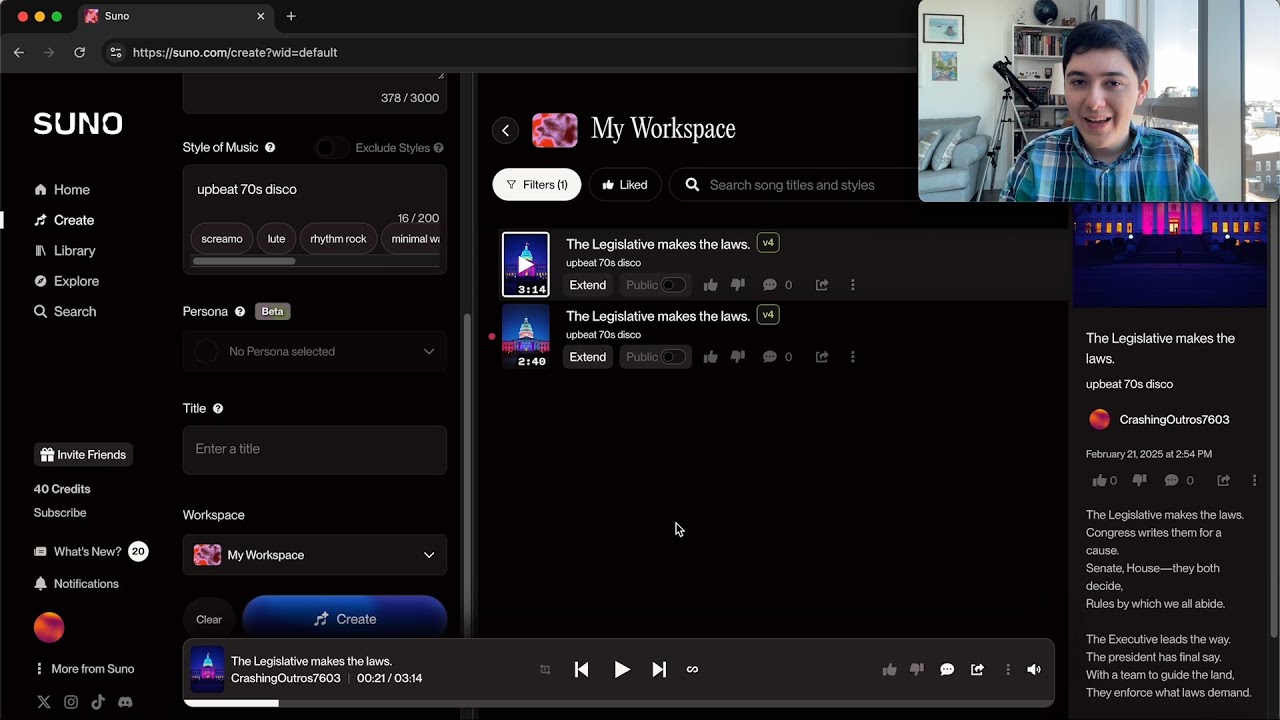Open more options in song details panel

point(1254,481)
